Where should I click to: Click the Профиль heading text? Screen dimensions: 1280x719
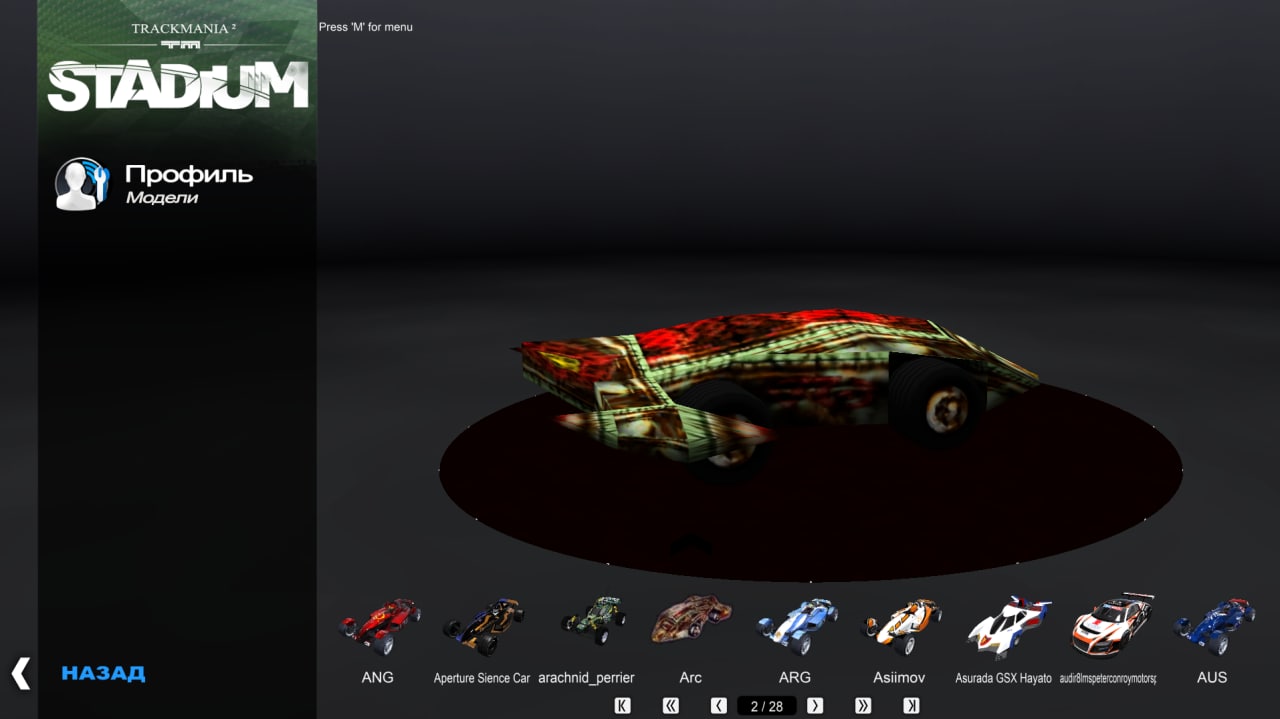pos(189,174)
